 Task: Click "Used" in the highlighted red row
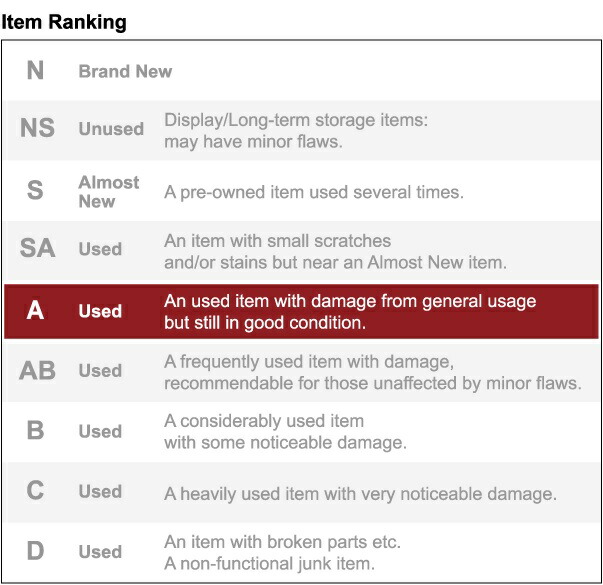pyautogui.click(x=100, y=311)
